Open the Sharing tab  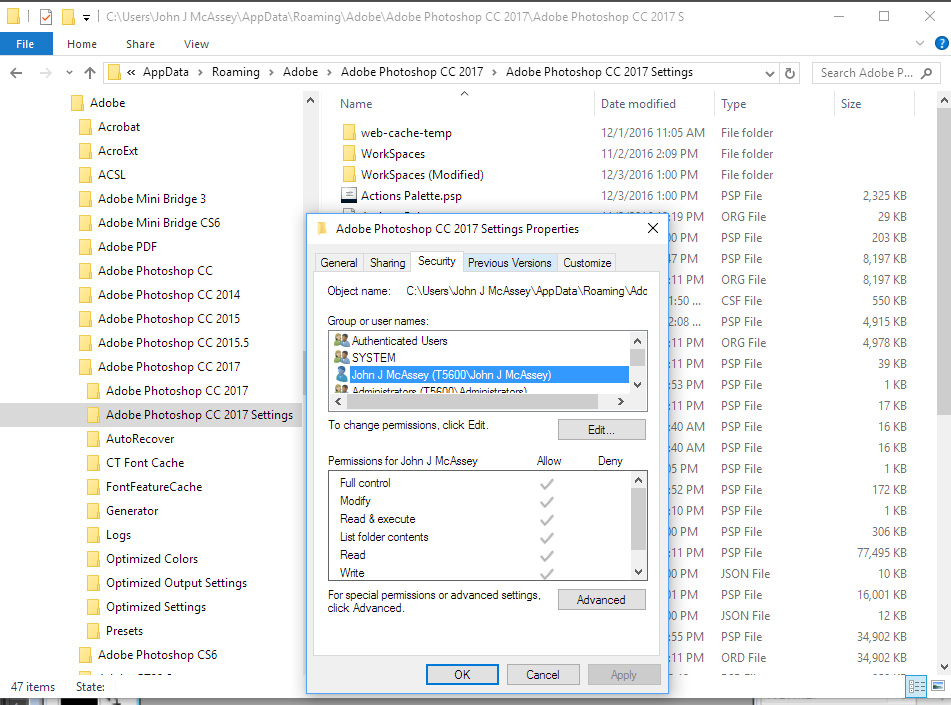[387, 263]
